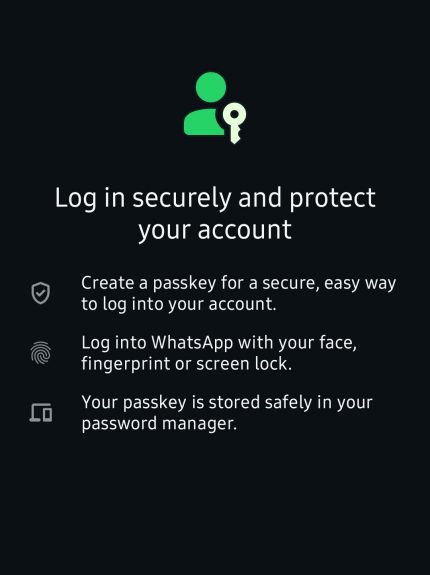The image size is (430, 575).
Task: Tap the line 'to log into your account.'
Action: tap(179, 304)
